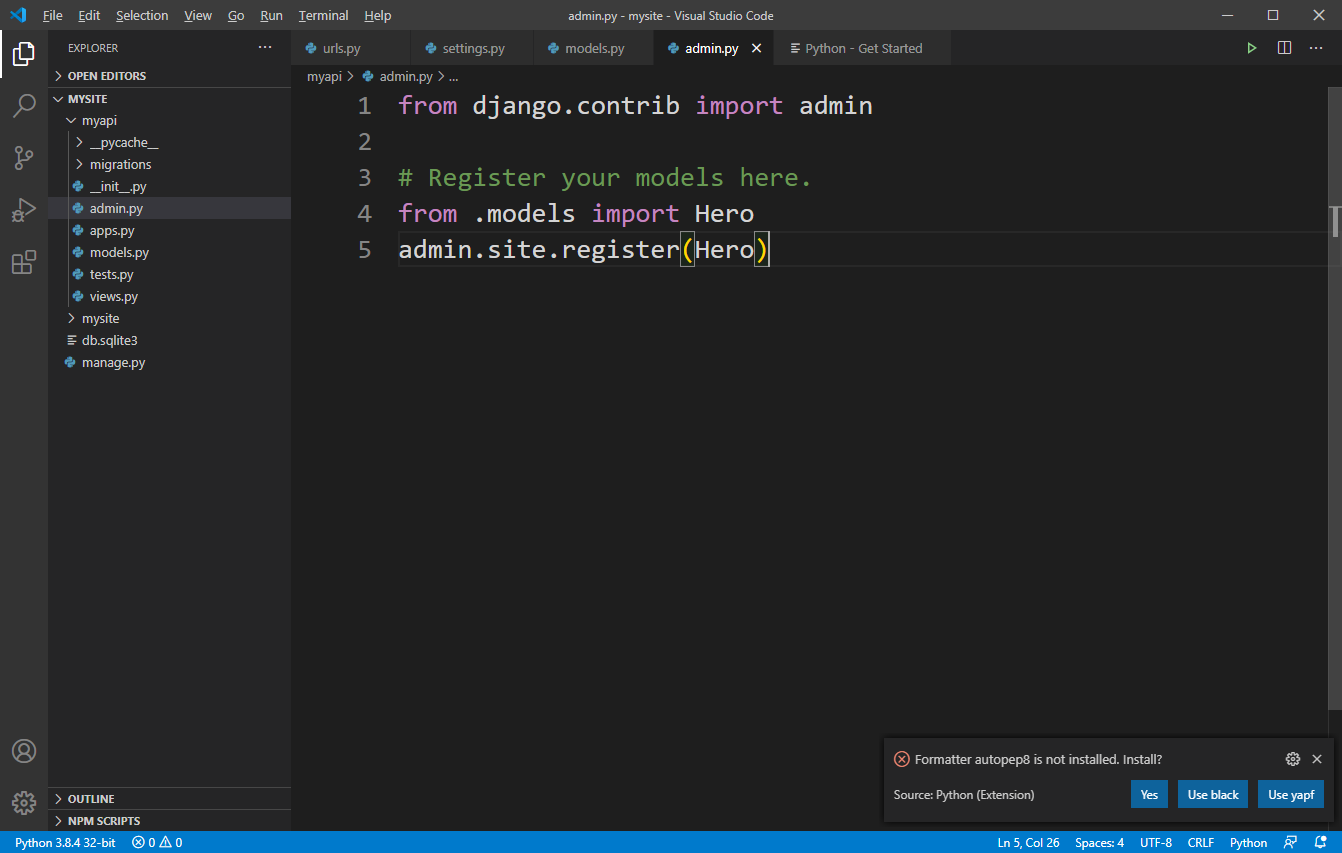Screen dimensions: 1342x853
Task: Click Ln 5, Col 26 position indicator
Action: (x=1028, y=842)
